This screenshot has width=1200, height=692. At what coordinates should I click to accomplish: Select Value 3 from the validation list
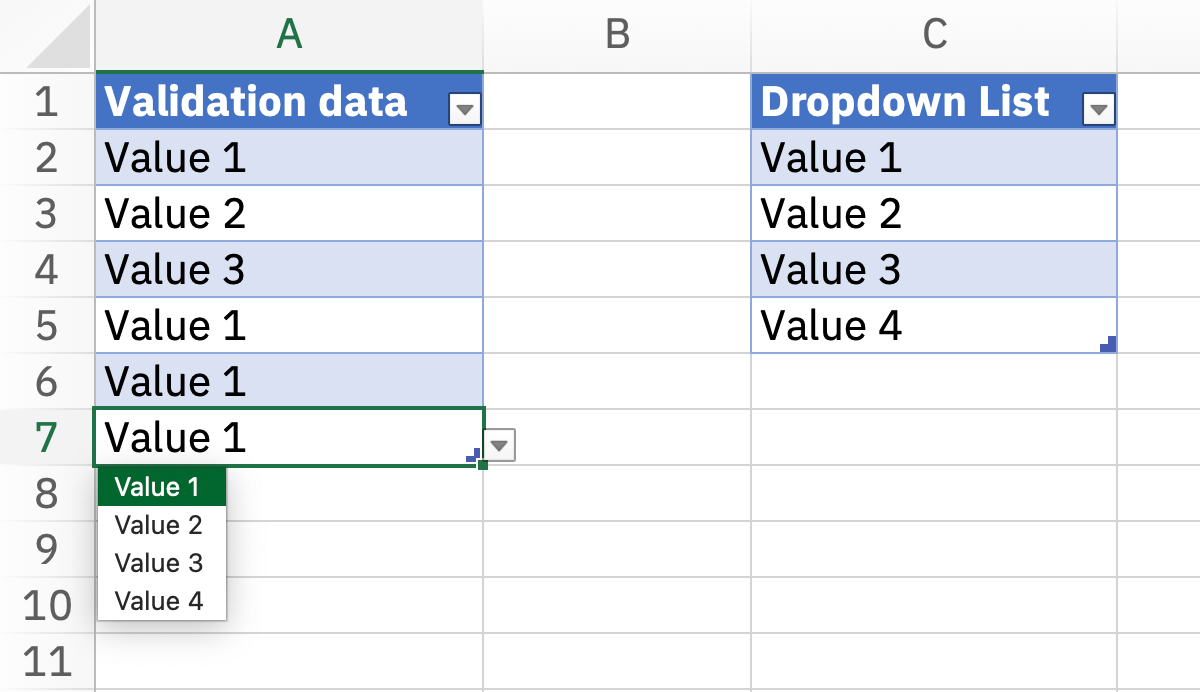click(160, 562)
